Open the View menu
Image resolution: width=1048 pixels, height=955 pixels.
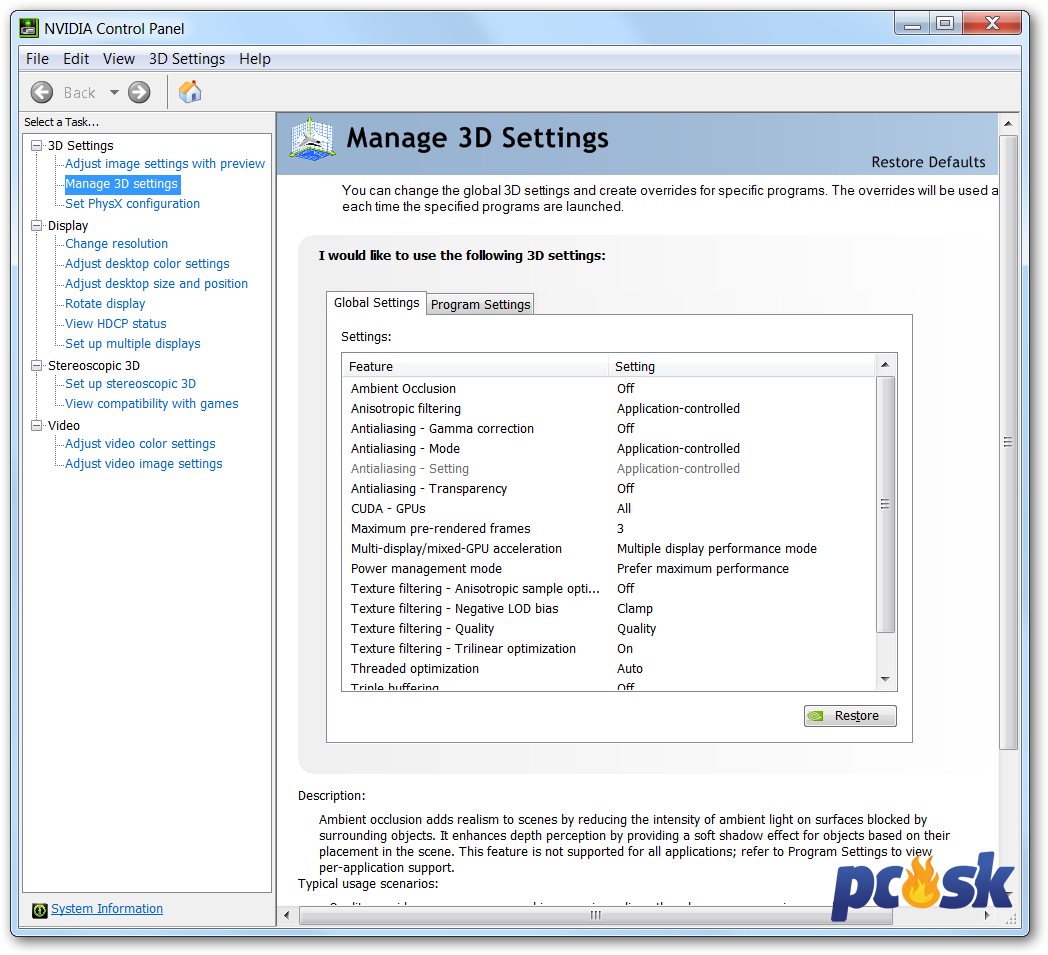coord(119,59)
